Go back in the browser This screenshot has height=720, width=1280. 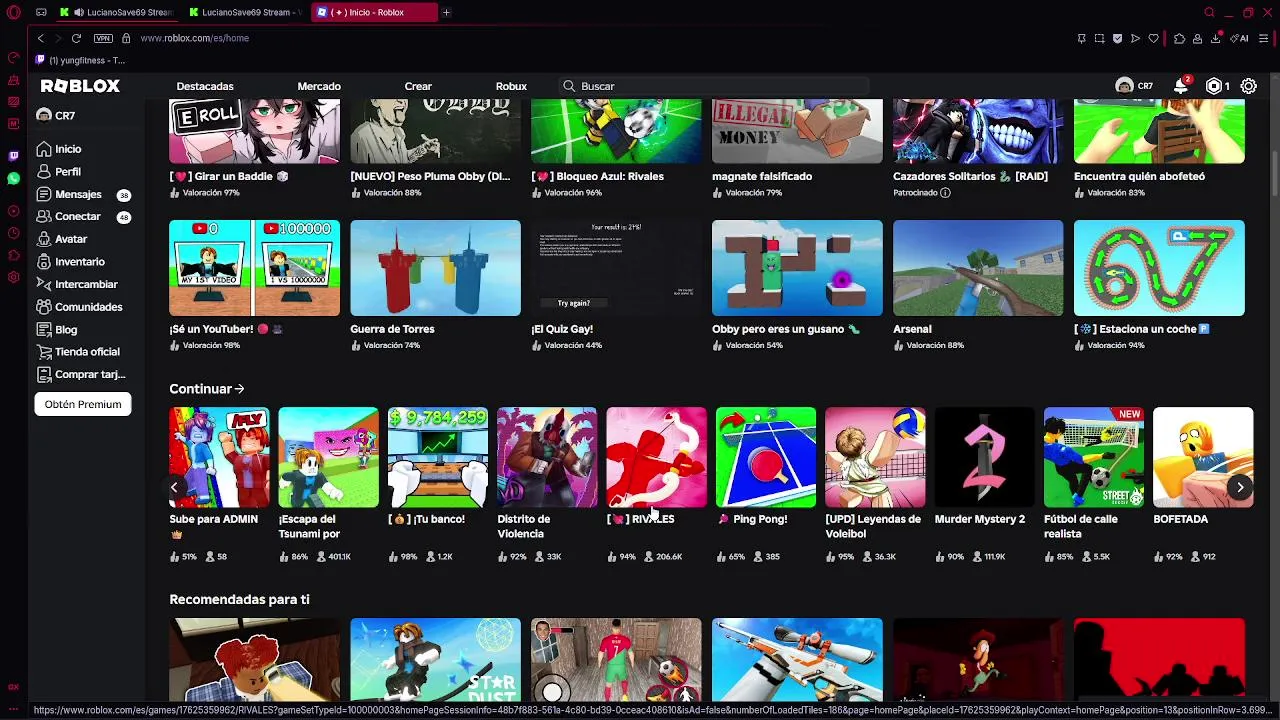(41, 38)
